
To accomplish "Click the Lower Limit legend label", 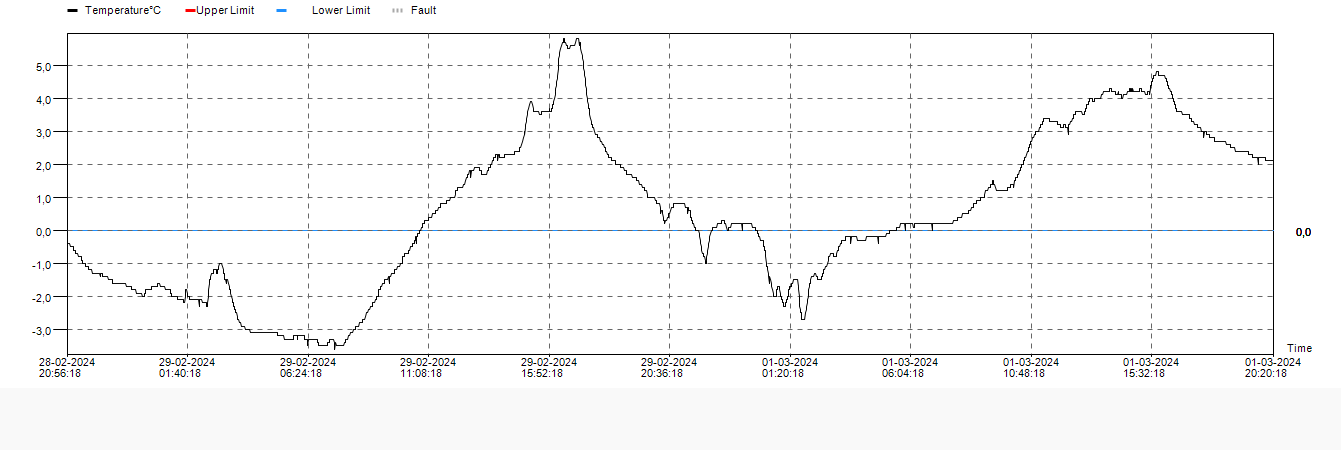I will pos(341,10).
